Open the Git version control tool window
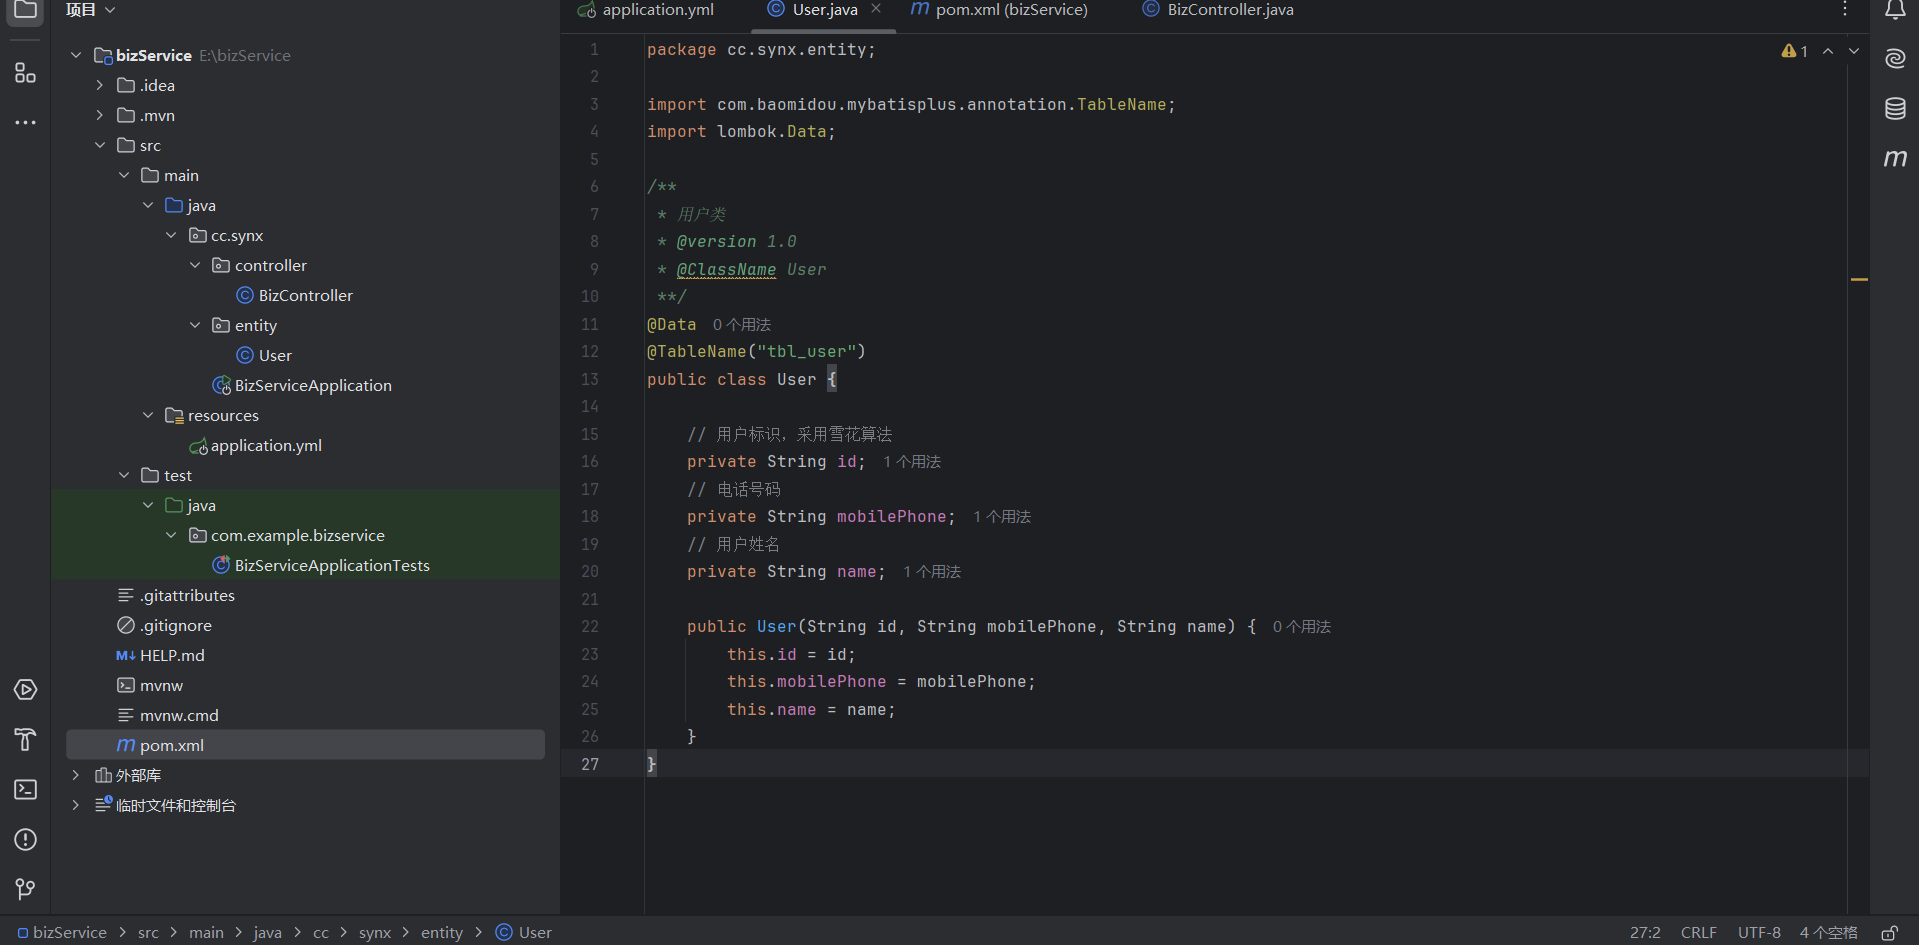This screenshot has width=1919, height=945. click(25, 889)
